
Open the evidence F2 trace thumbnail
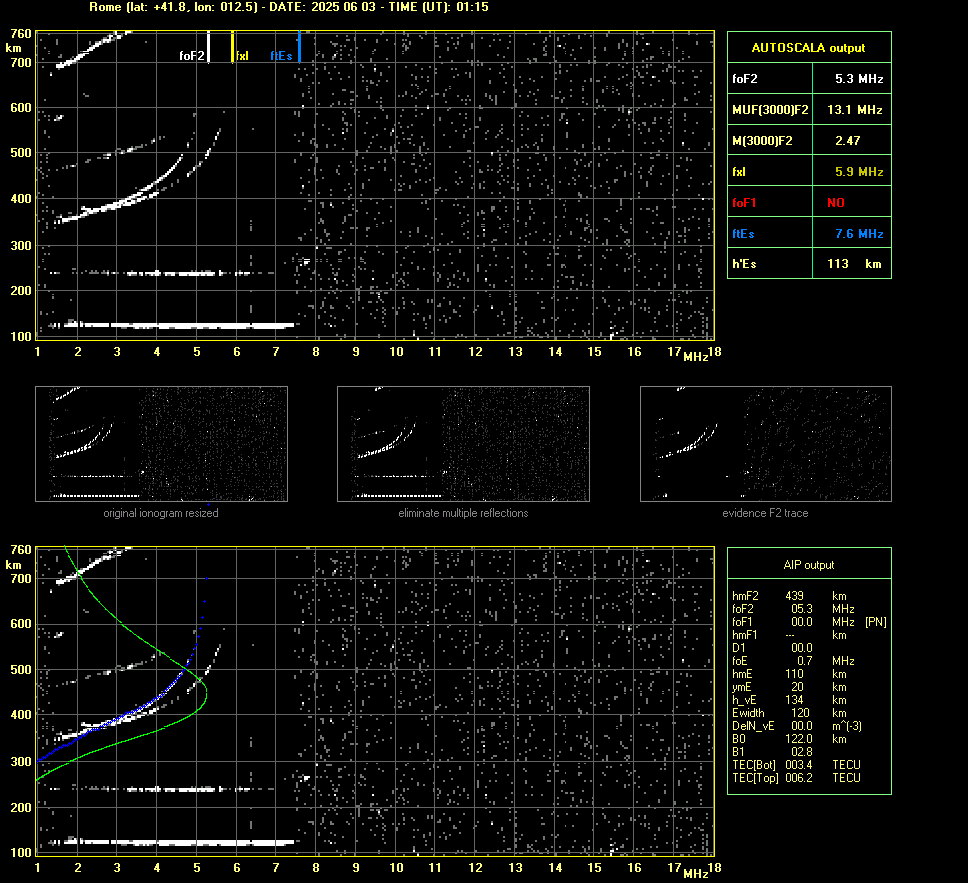tap(766, 444)
